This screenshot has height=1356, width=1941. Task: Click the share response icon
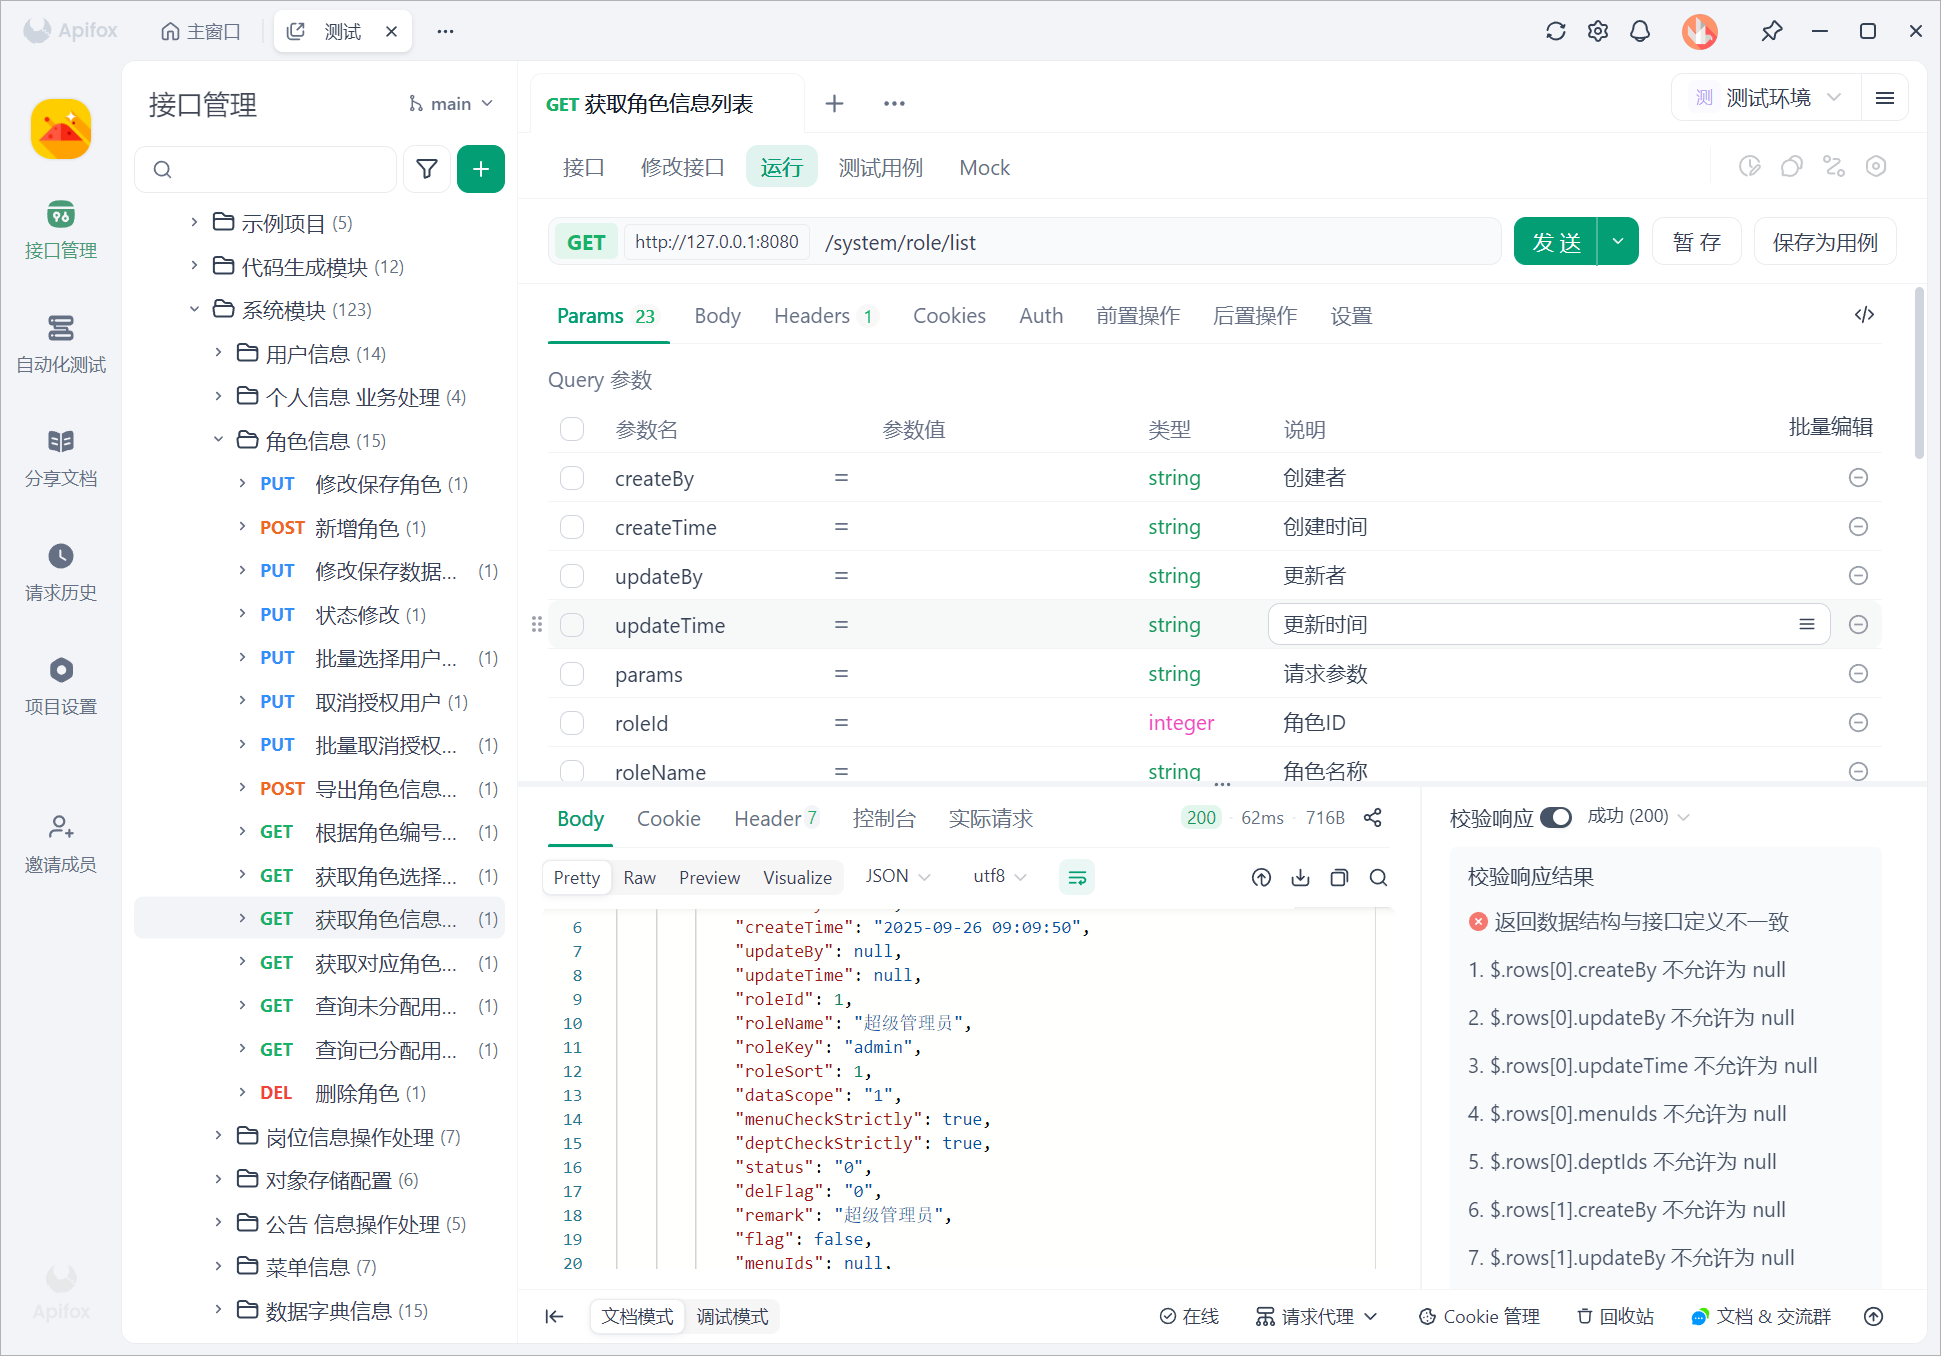click(x=1373, y=818)
